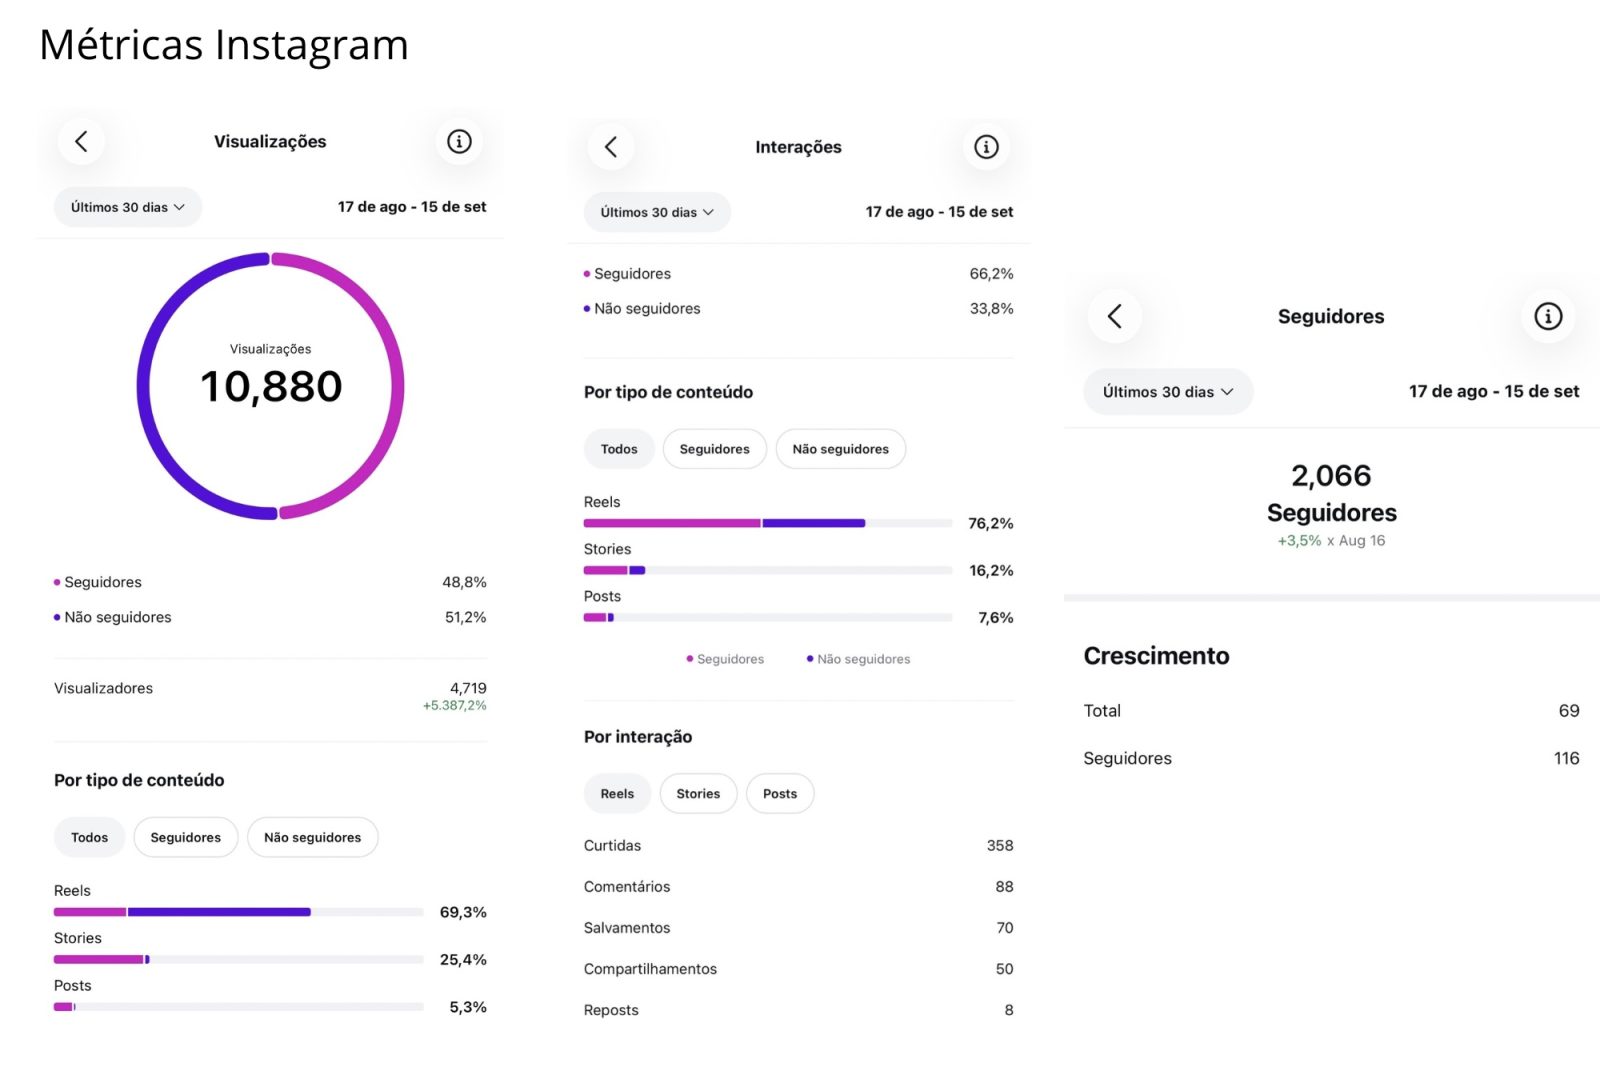Click the Crescimento Total 69 row
This screenshot has height=1067, width=1600.
coord(1332,710)
